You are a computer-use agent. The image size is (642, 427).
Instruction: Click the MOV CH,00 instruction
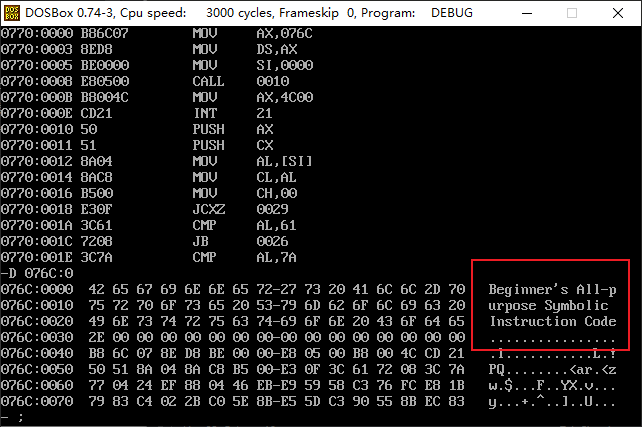tap(149, 193)
